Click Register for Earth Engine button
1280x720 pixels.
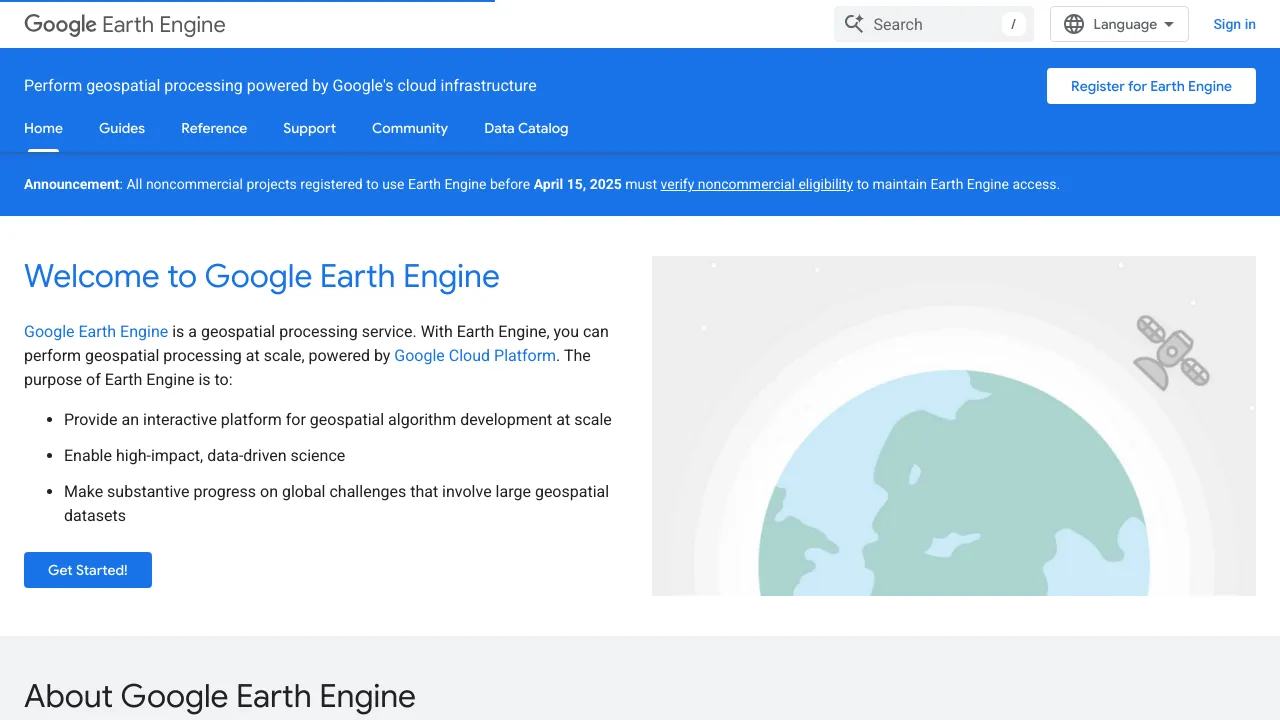[1151, 86]
